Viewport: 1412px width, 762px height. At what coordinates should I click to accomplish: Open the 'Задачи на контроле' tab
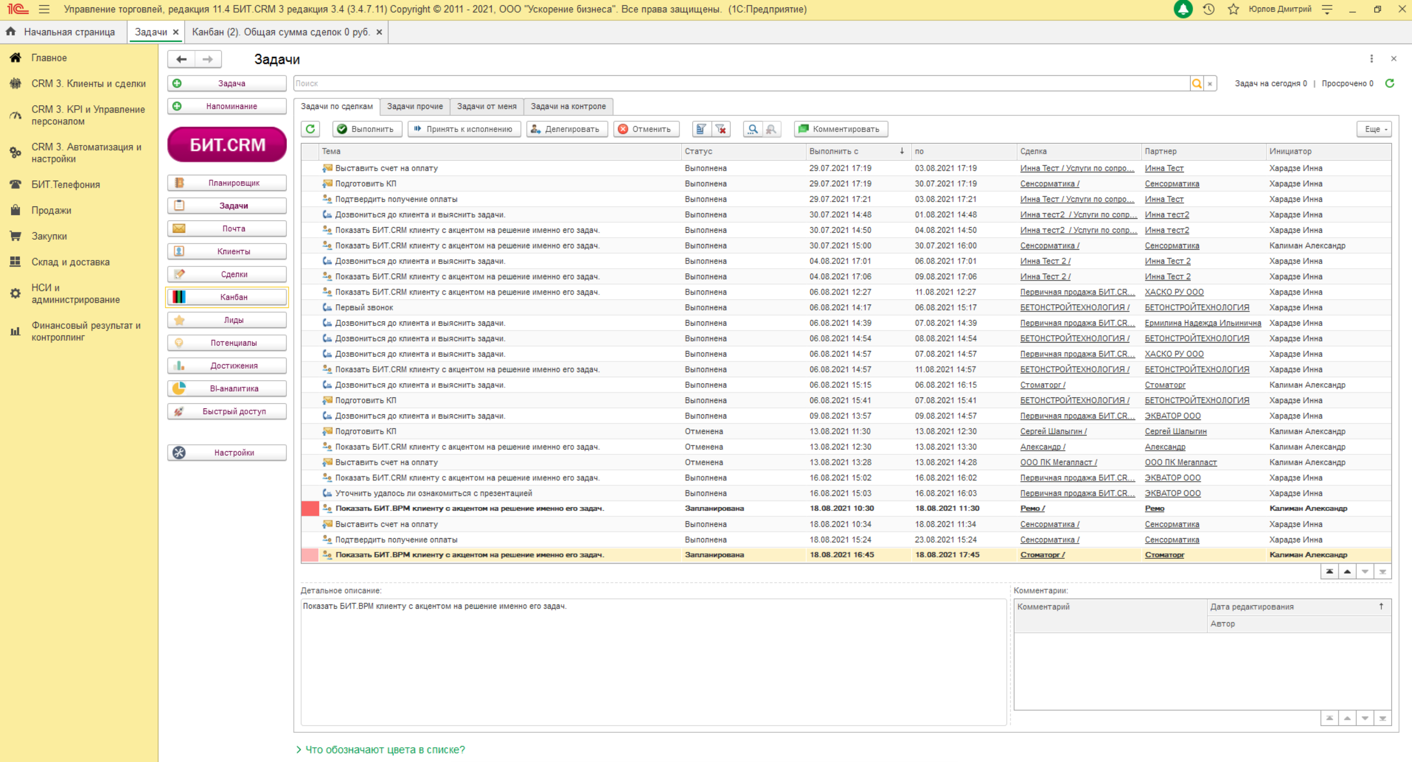567,106
